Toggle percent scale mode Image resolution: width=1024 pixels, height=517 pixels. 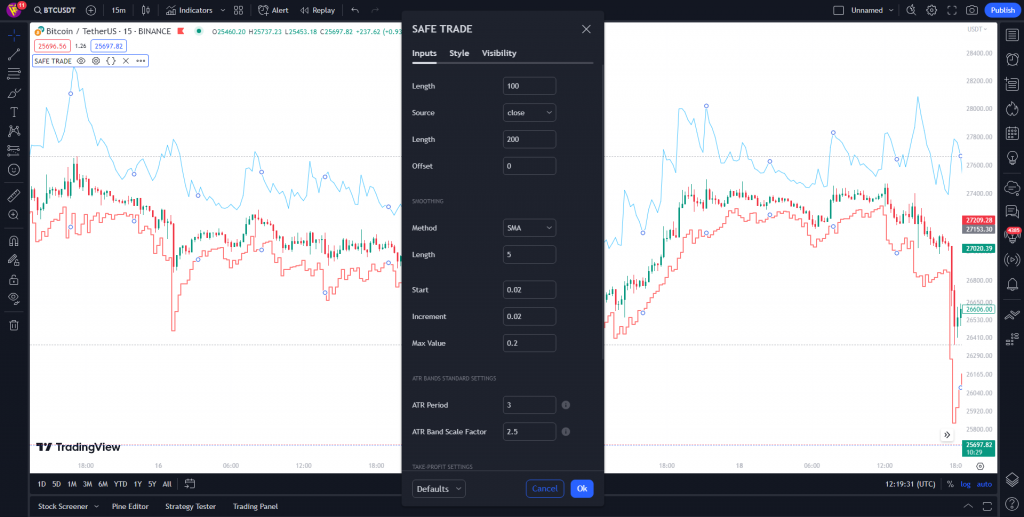(950, 484)
